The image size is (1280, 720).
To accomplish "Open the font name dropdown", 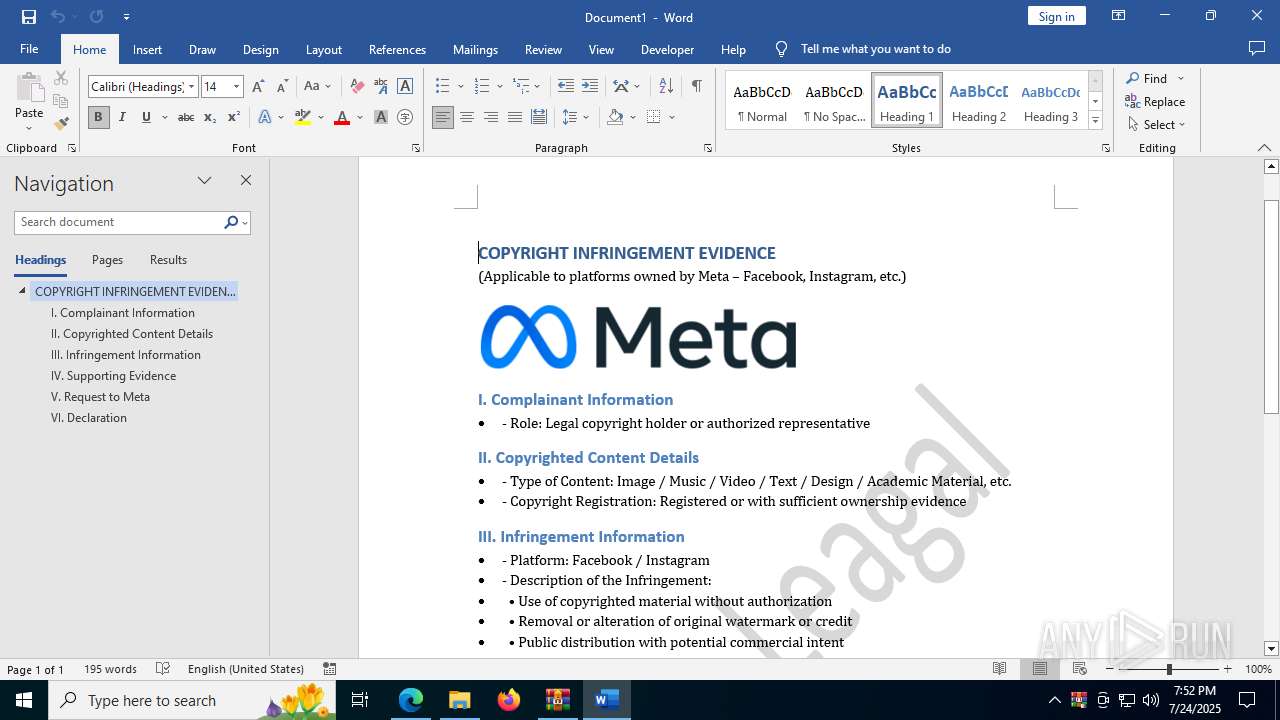I will point(192,87).
